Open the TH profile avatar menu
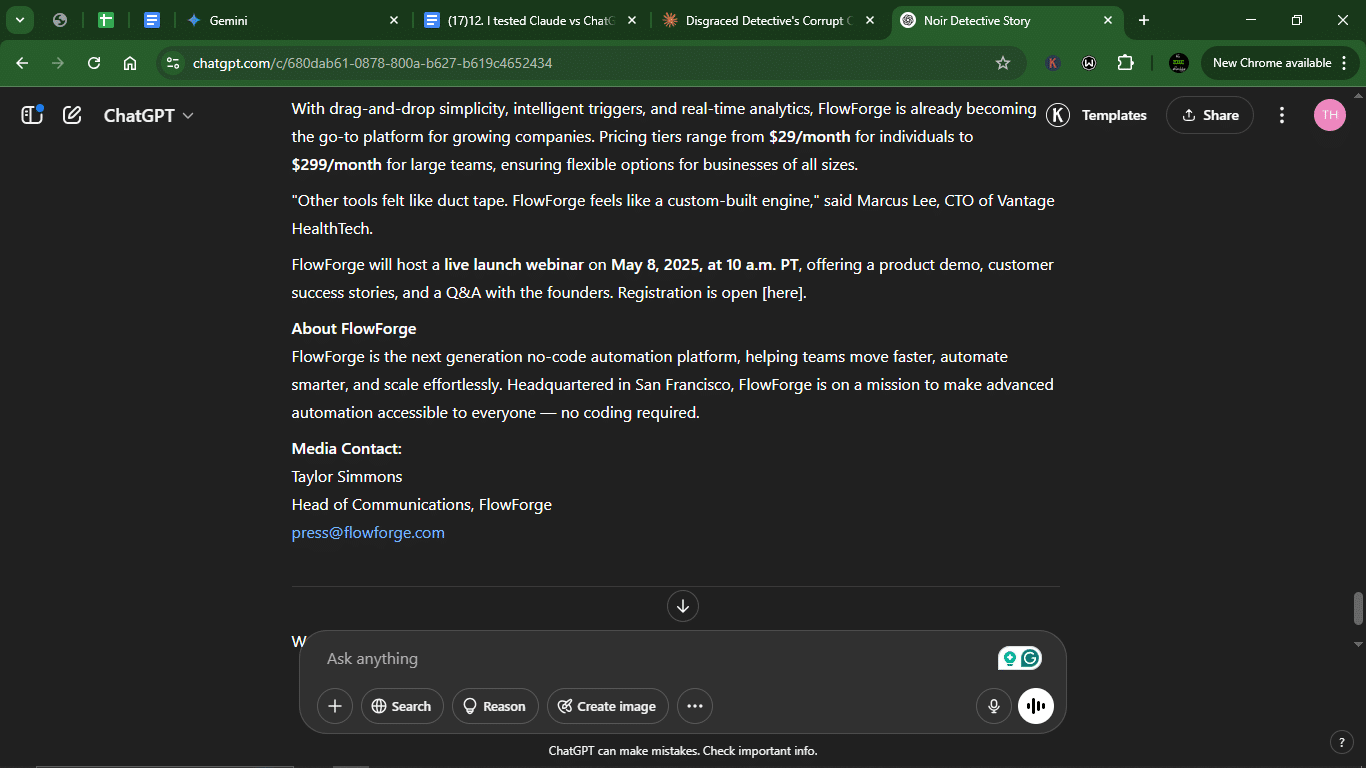The width and height of the screenshot is (1366, 768). tap(1329, 115)
